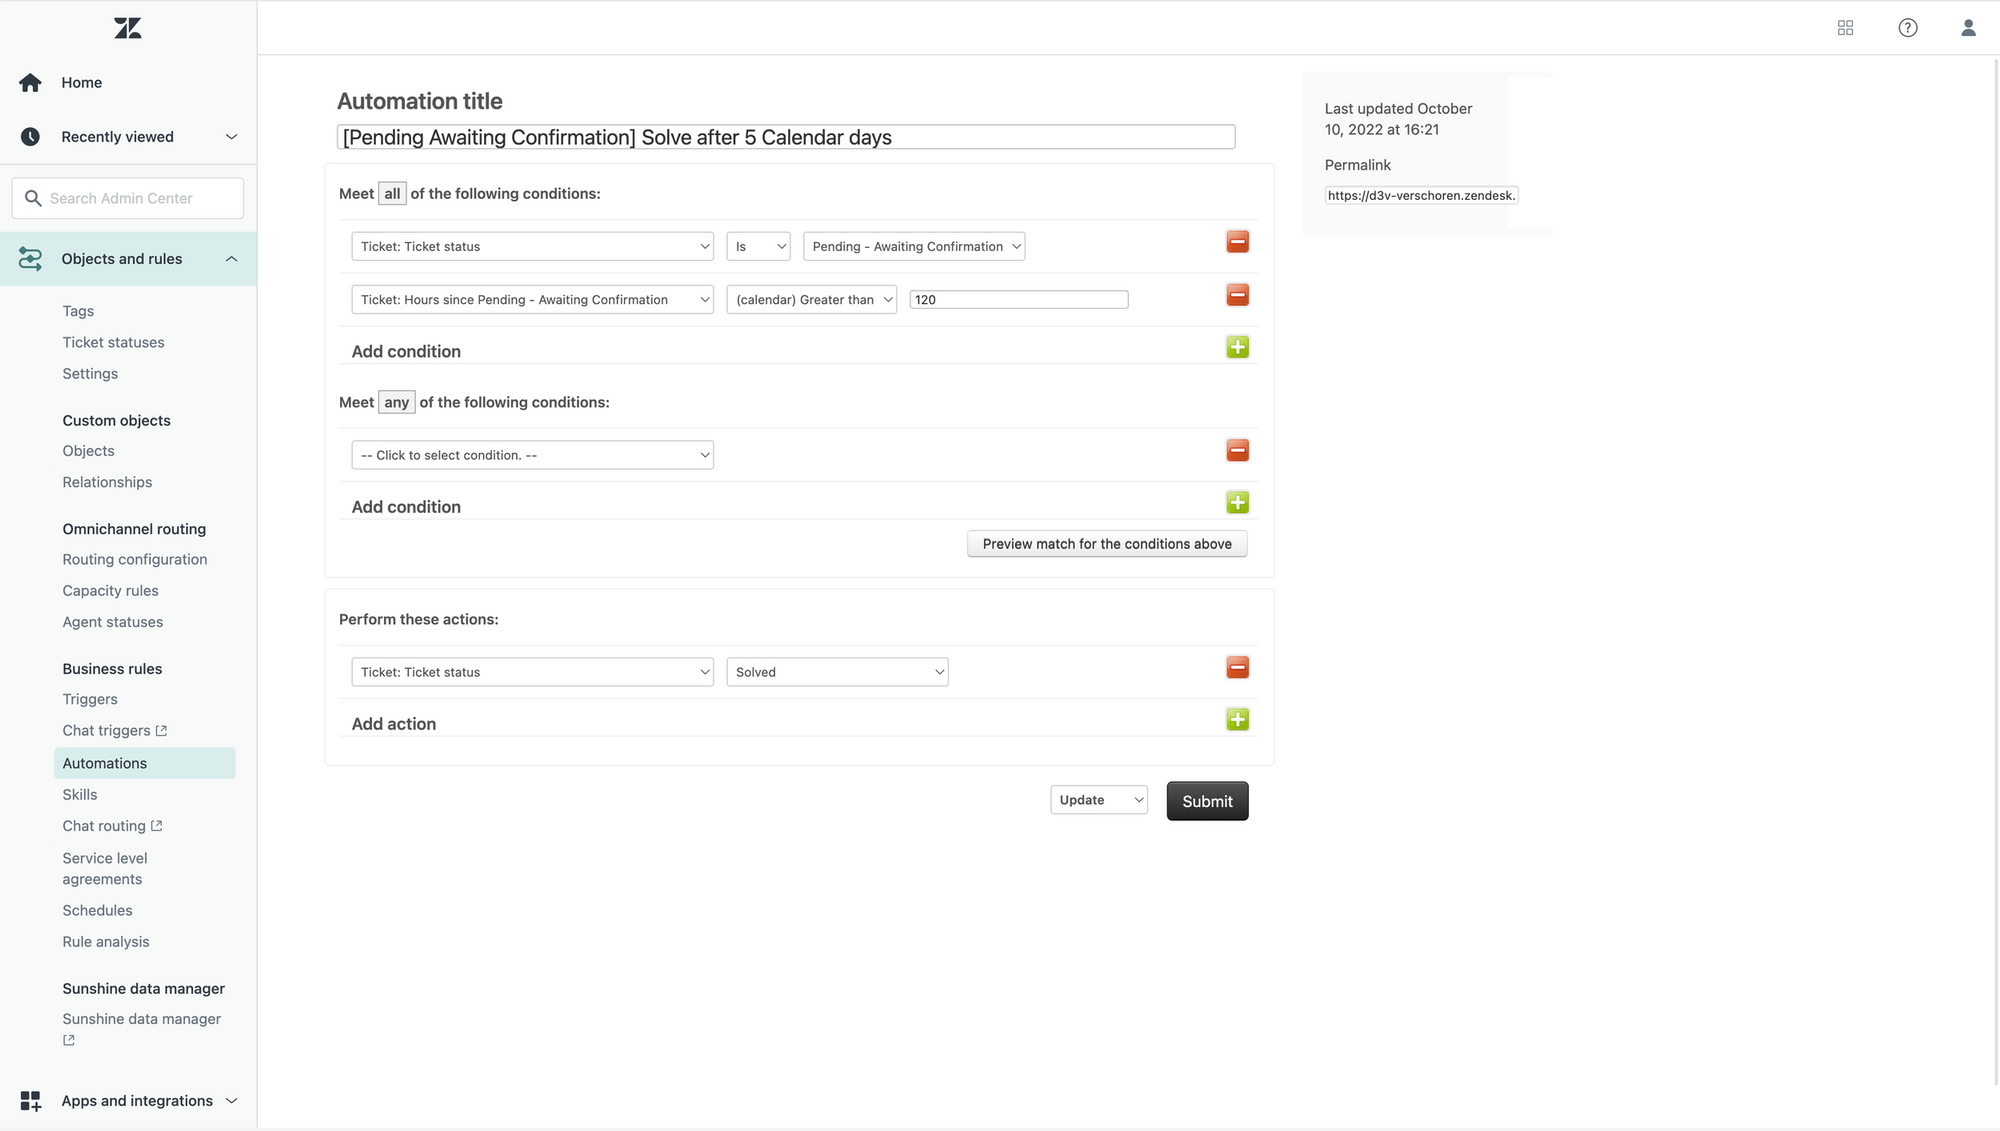
Task: Open the Update dropdown beside Submit
Action: (1098, 800)
